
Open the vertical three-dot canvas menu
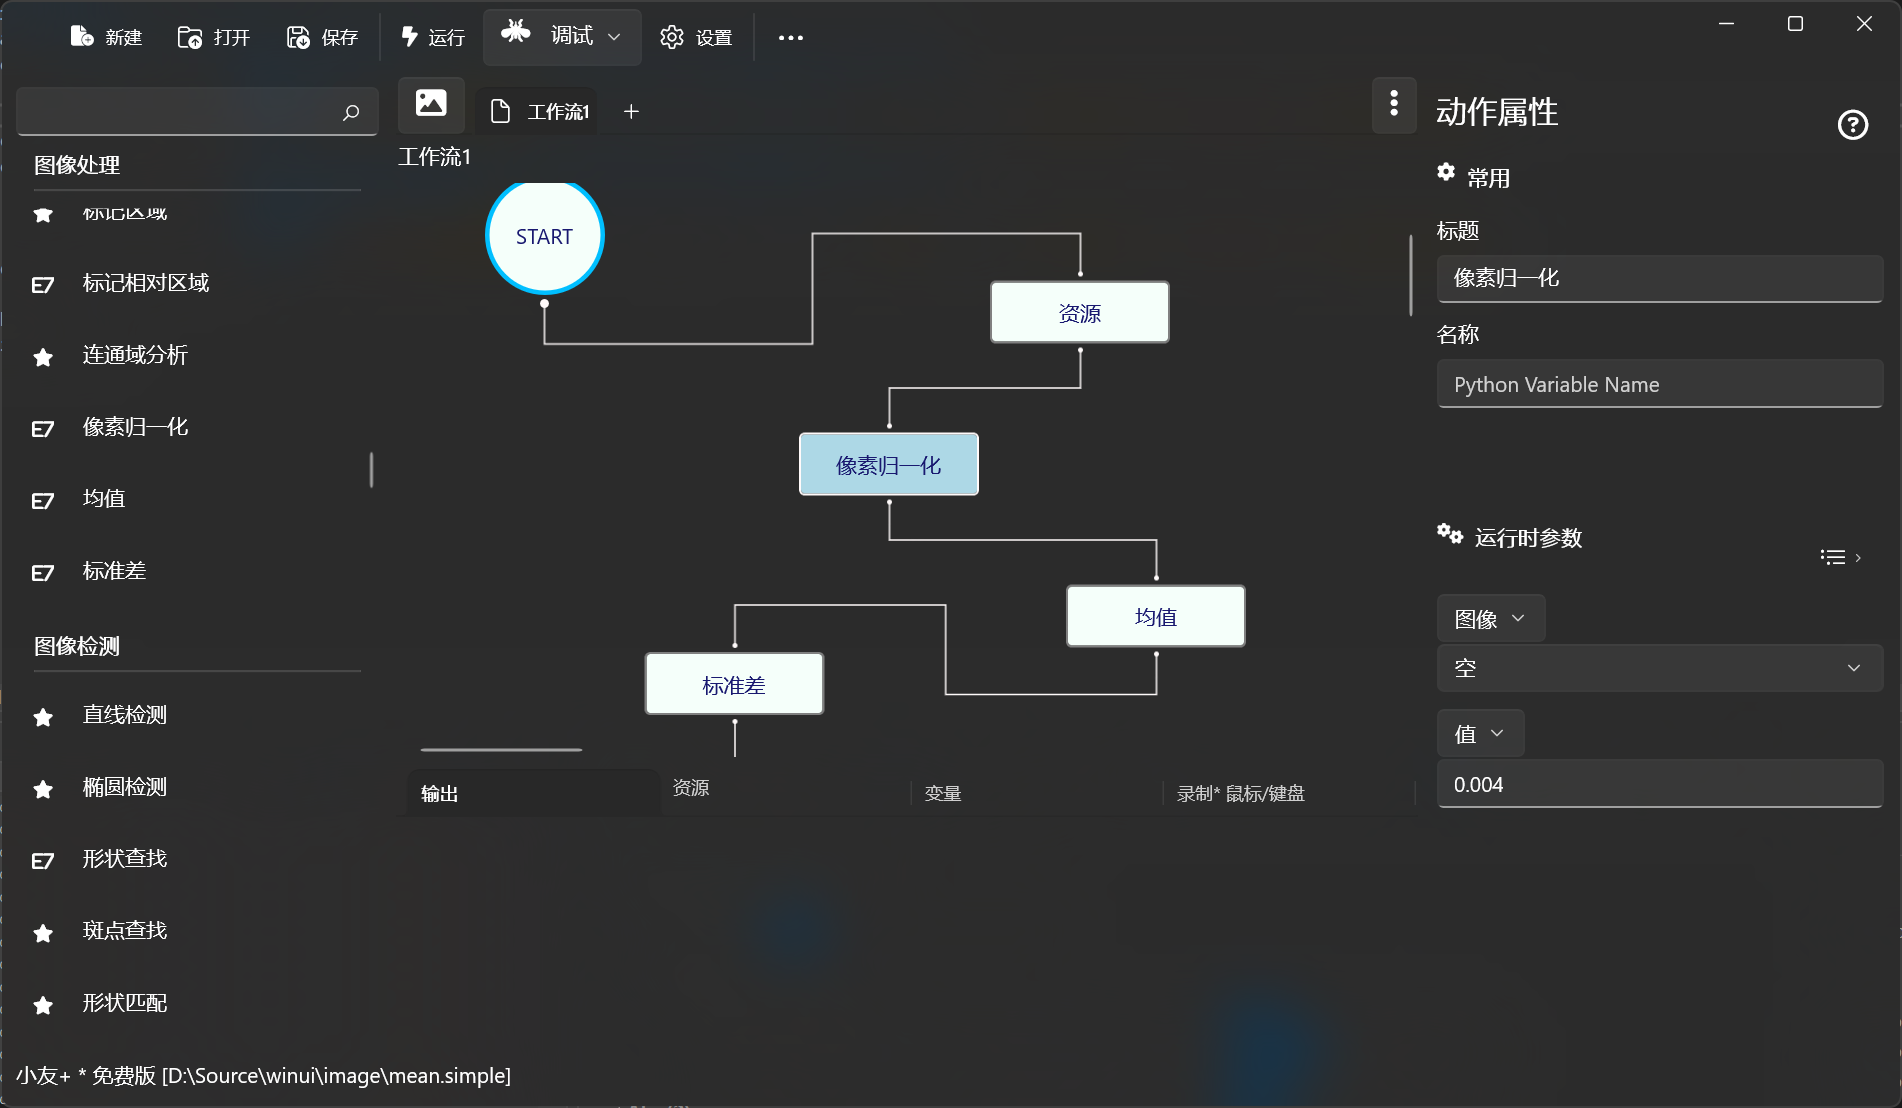[1394, 104]
